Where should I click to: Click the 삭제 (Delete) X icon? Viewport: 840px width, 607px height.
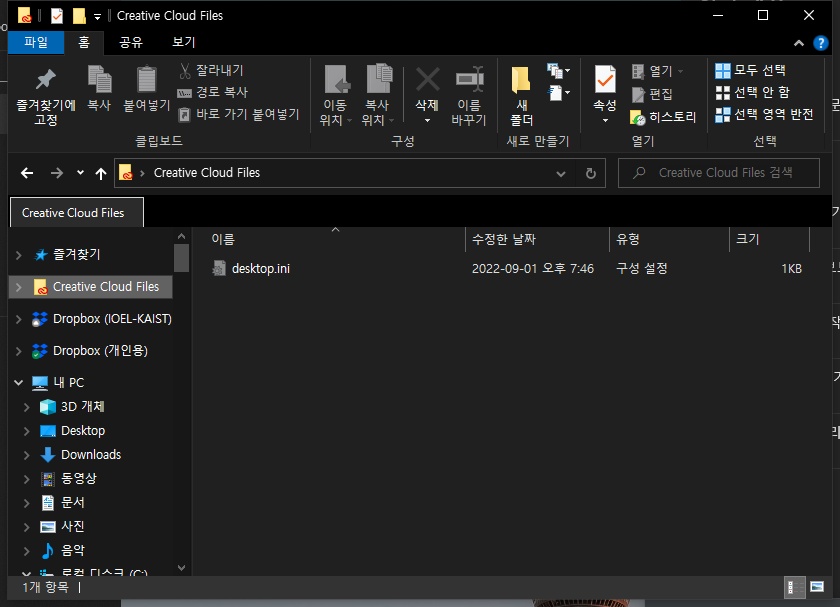428,80
